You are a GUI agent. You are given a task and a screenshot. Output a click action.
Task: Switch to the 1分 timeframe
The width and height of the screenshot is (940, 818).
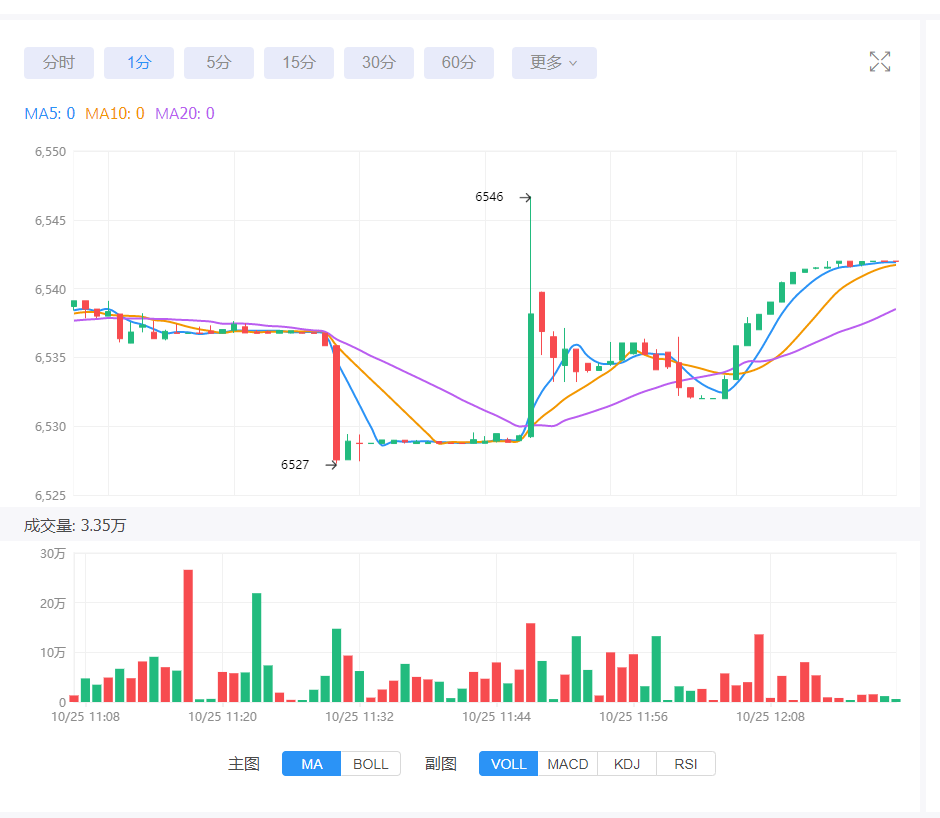tap(139, 62)
